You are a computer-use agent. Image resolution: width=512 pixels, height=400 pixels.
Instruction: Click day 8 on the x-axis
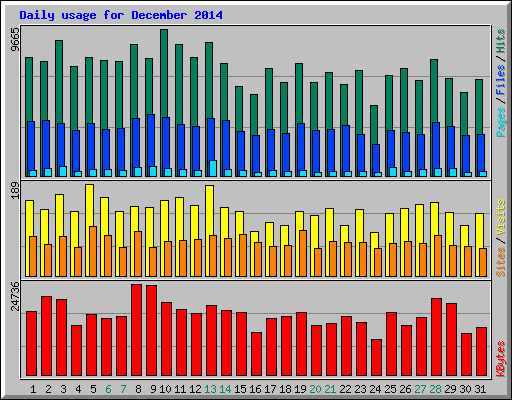pyautogui.click(x=138, y=389)
